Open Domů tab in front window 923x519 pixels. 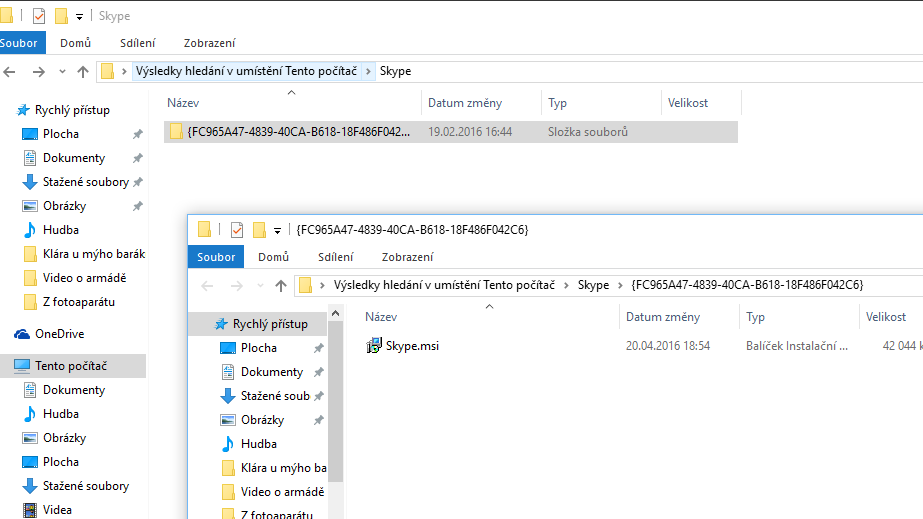273,257
